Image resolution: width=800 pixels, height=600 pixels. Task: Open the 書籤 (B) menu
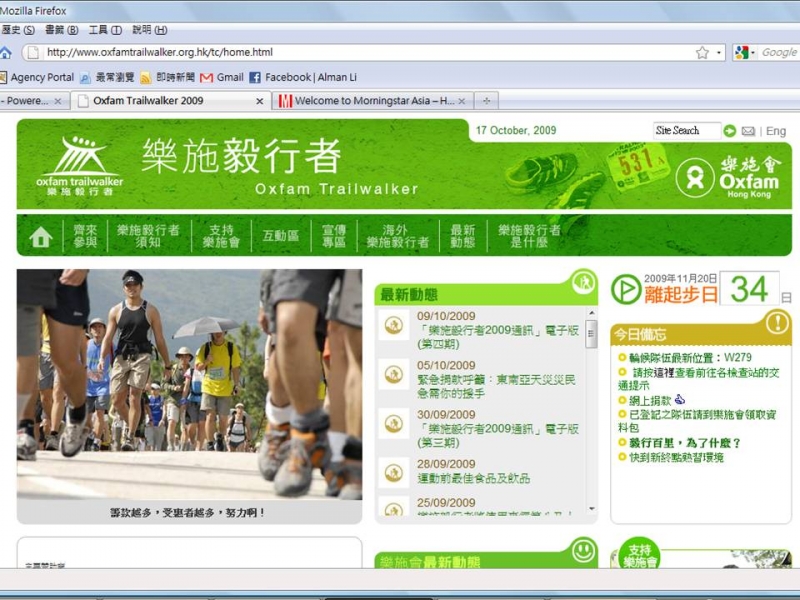61,30
